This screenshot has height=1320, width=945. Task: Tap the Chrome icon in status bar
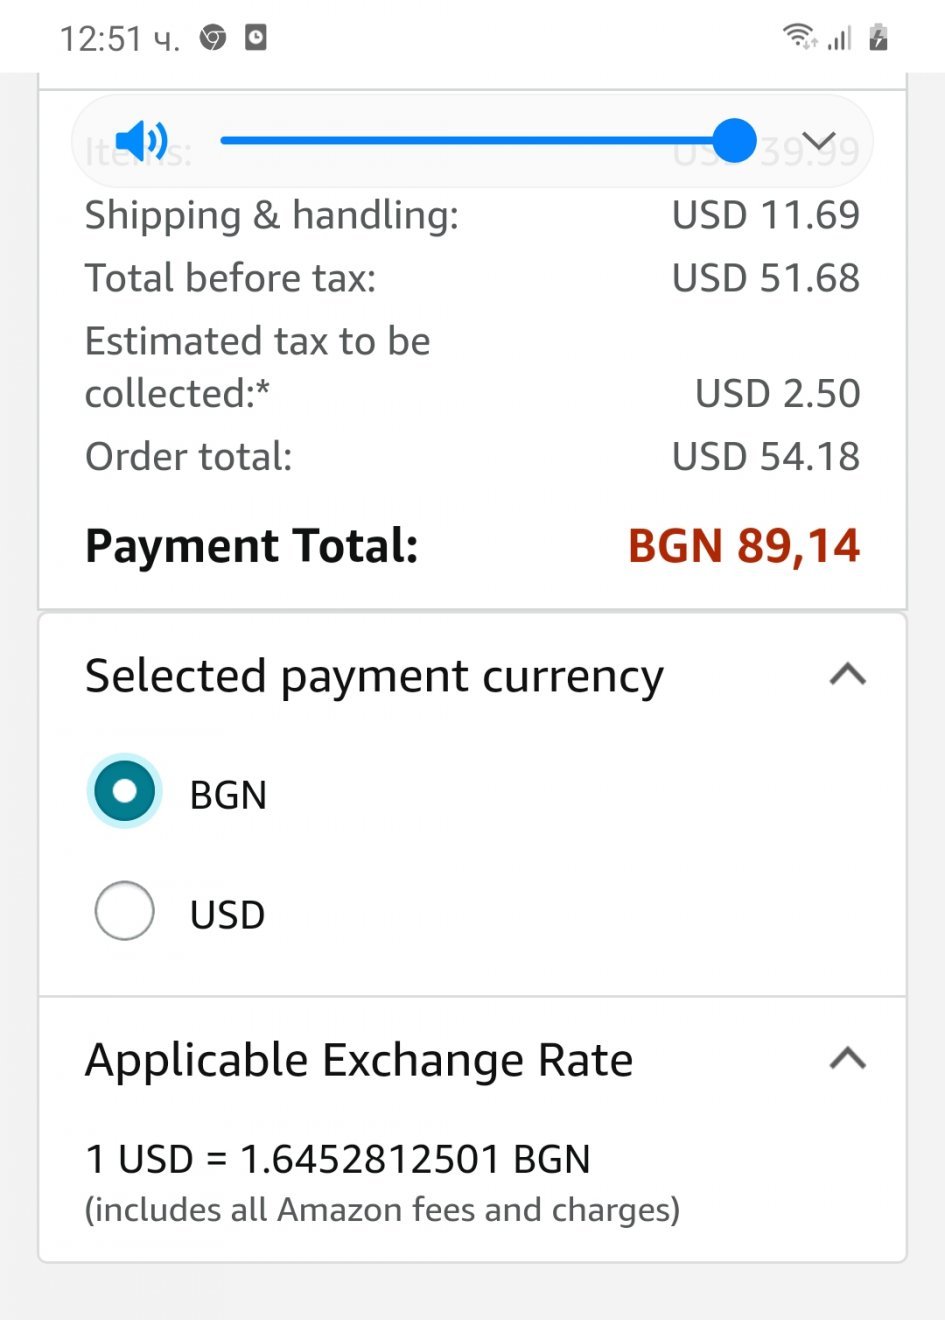pyautogui.click(x=213, y=38)
